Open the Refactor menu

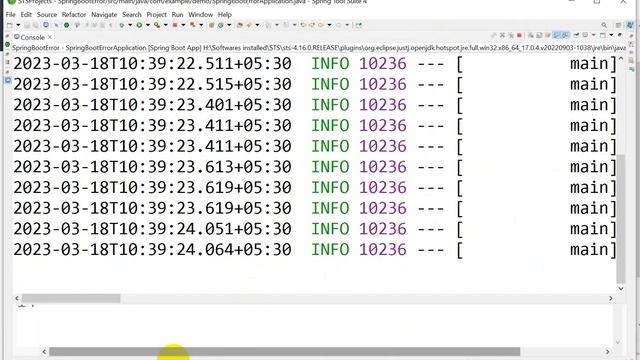pos(74,15)
